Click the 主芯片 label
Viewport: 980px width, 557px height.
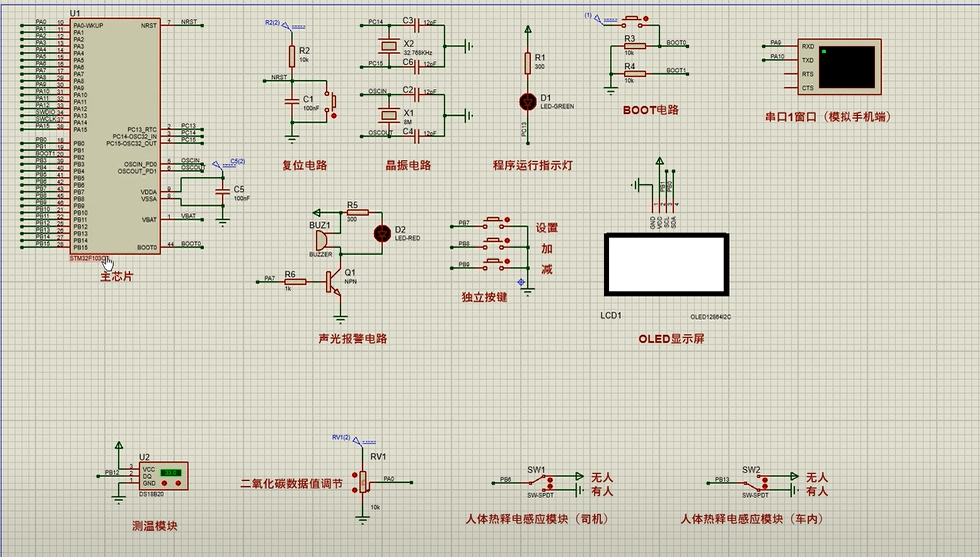point(117,276)
